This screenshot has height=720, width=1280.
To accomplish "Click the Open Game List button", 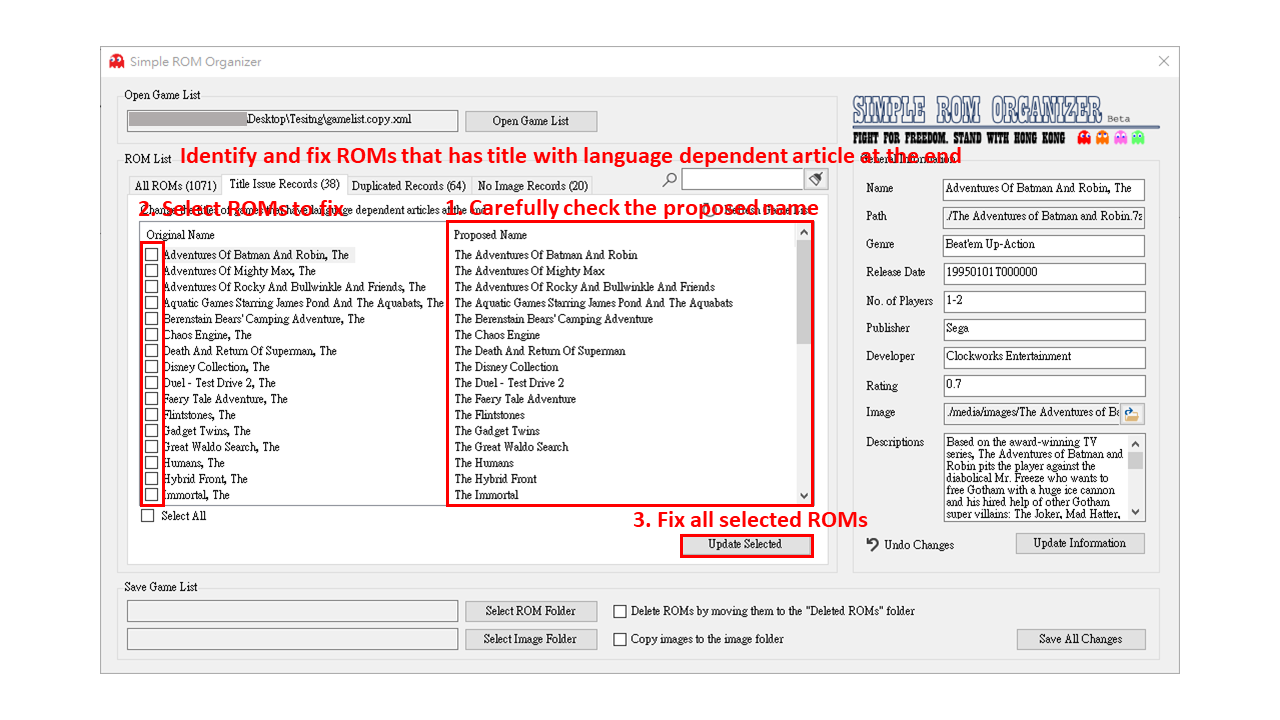I will [531, 121].
